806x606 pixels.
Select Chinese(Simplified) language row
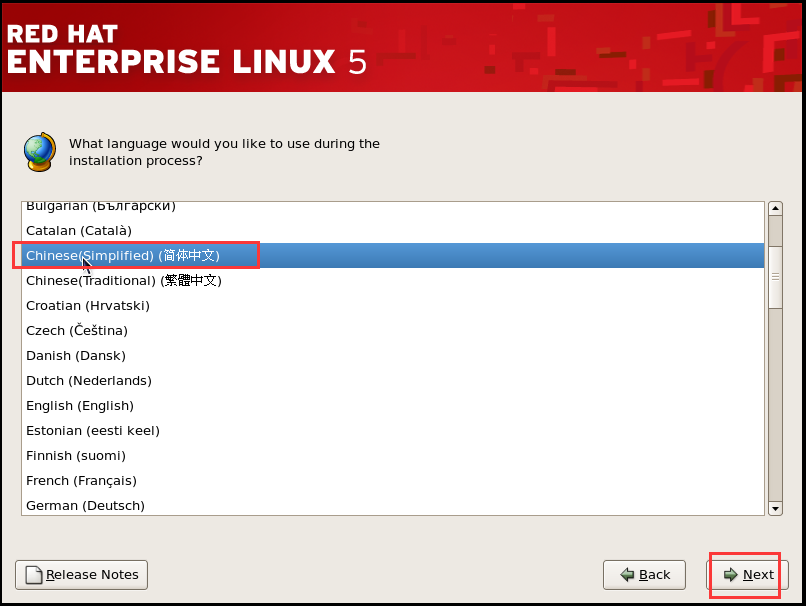pos(393,255)
